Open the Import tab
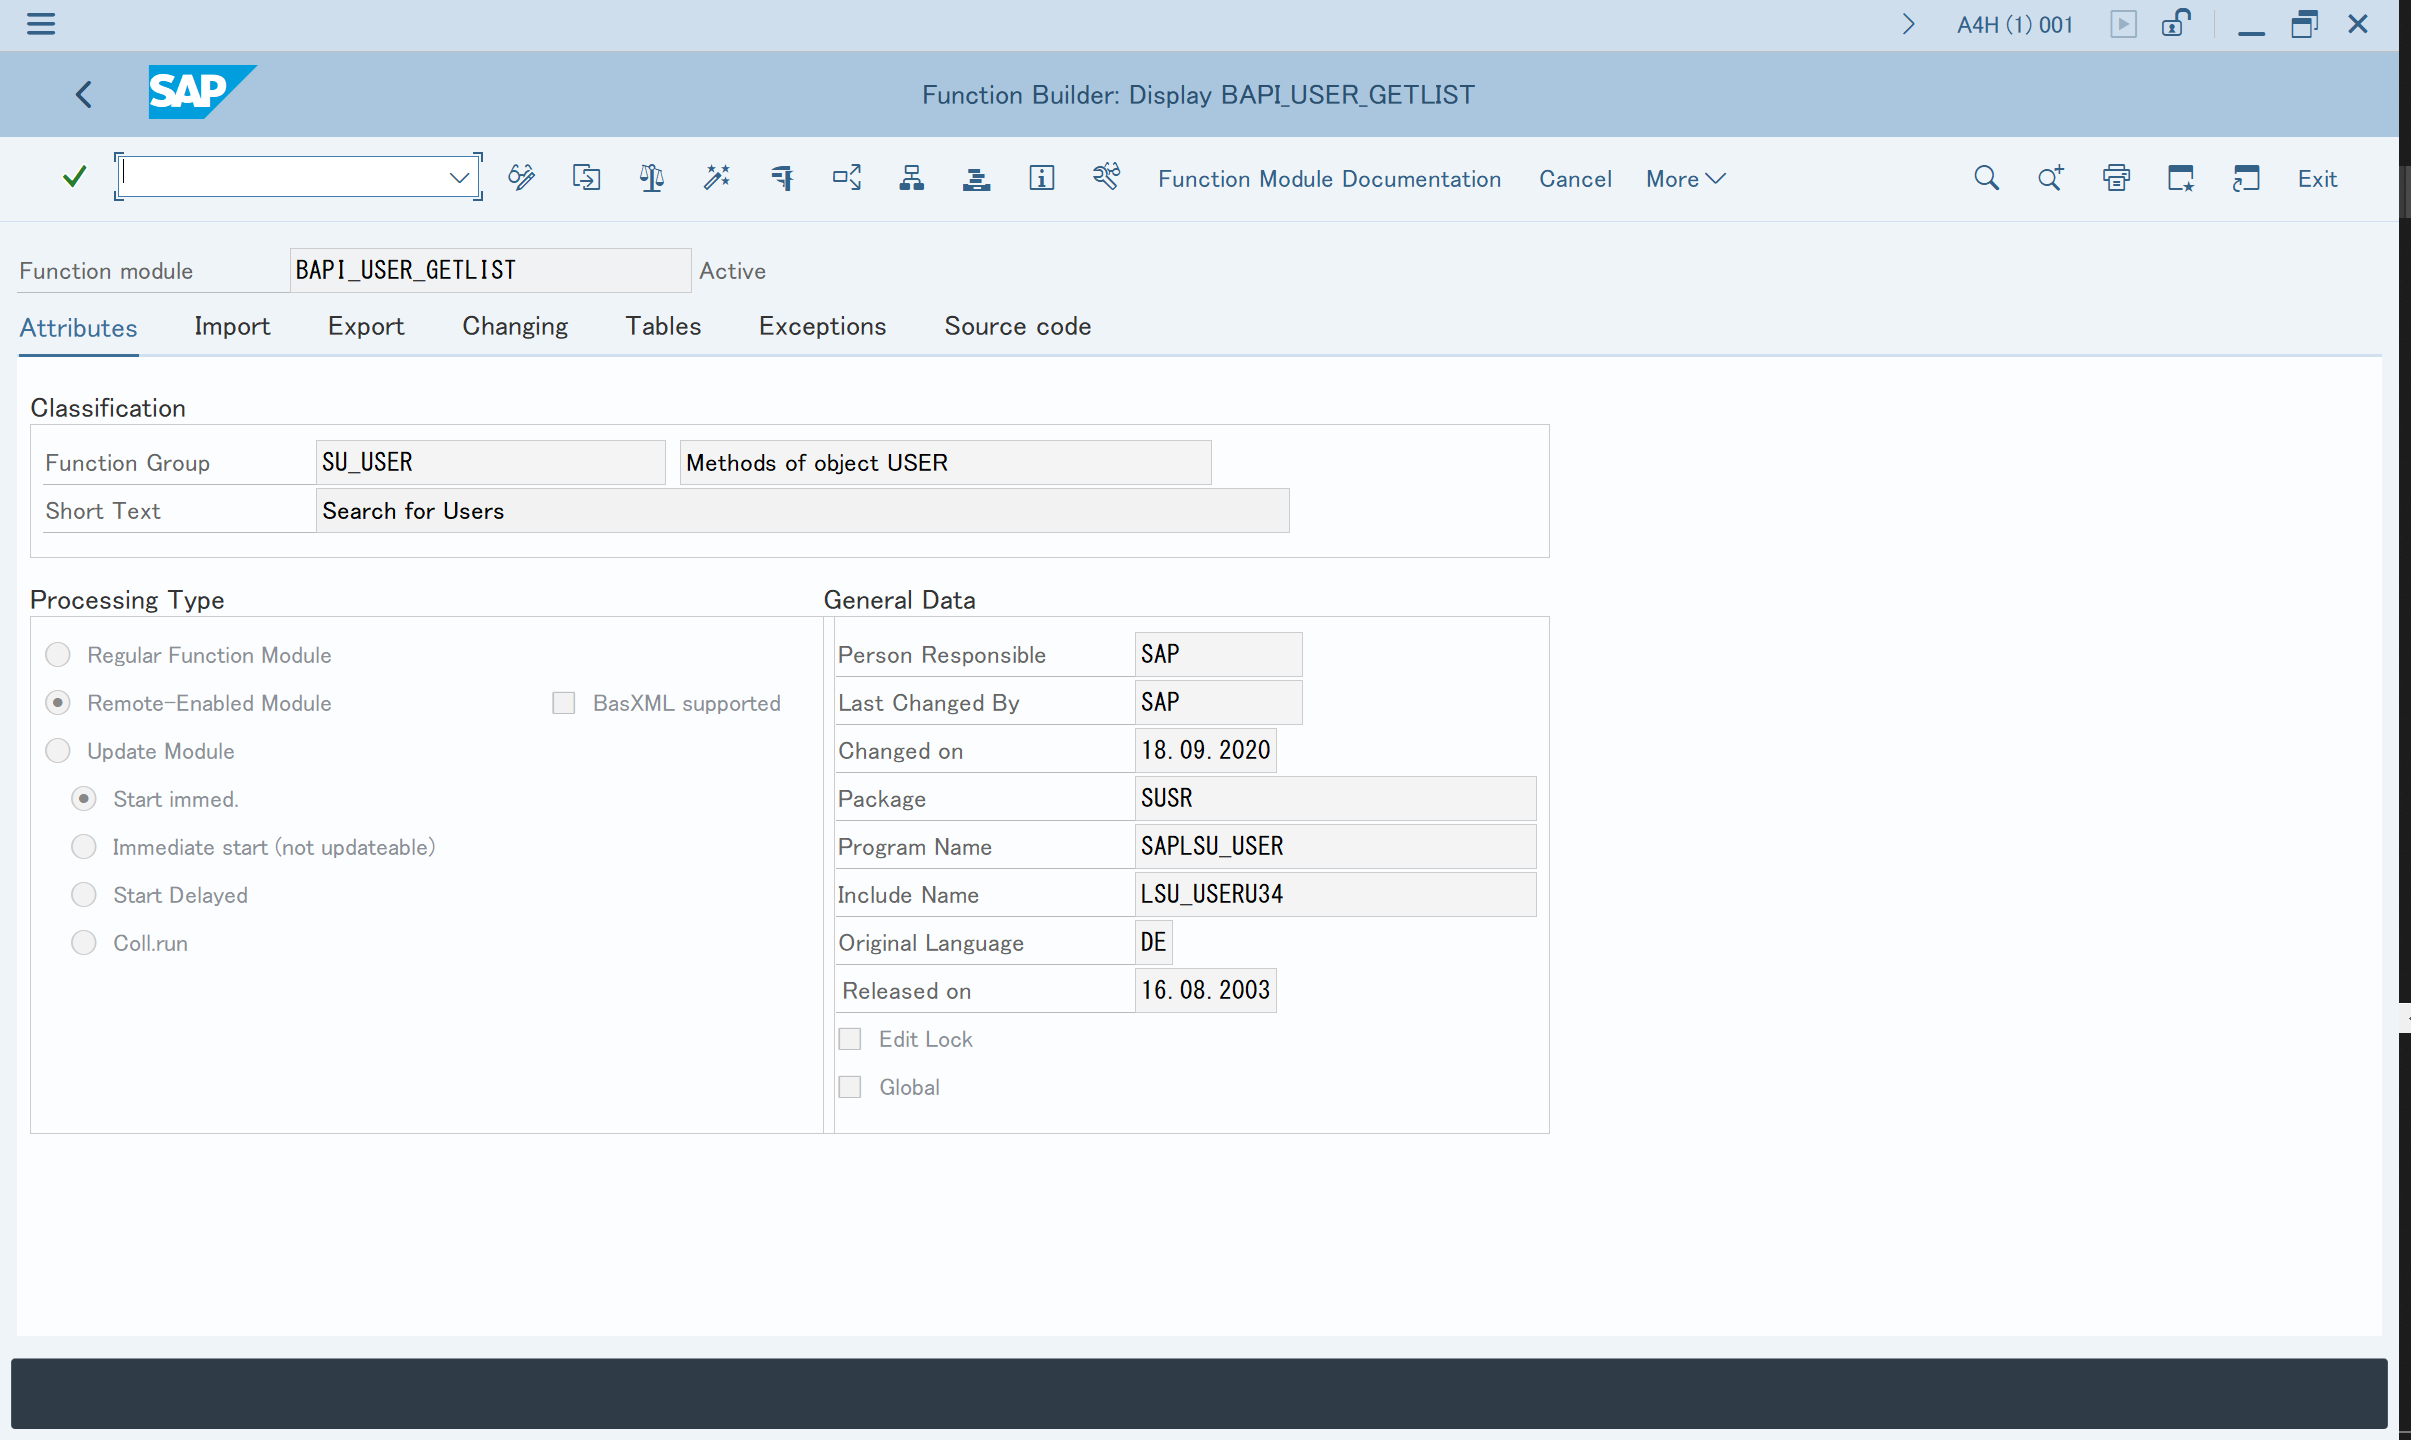This screenshot has height=1440, width=2411. [232, 326]
